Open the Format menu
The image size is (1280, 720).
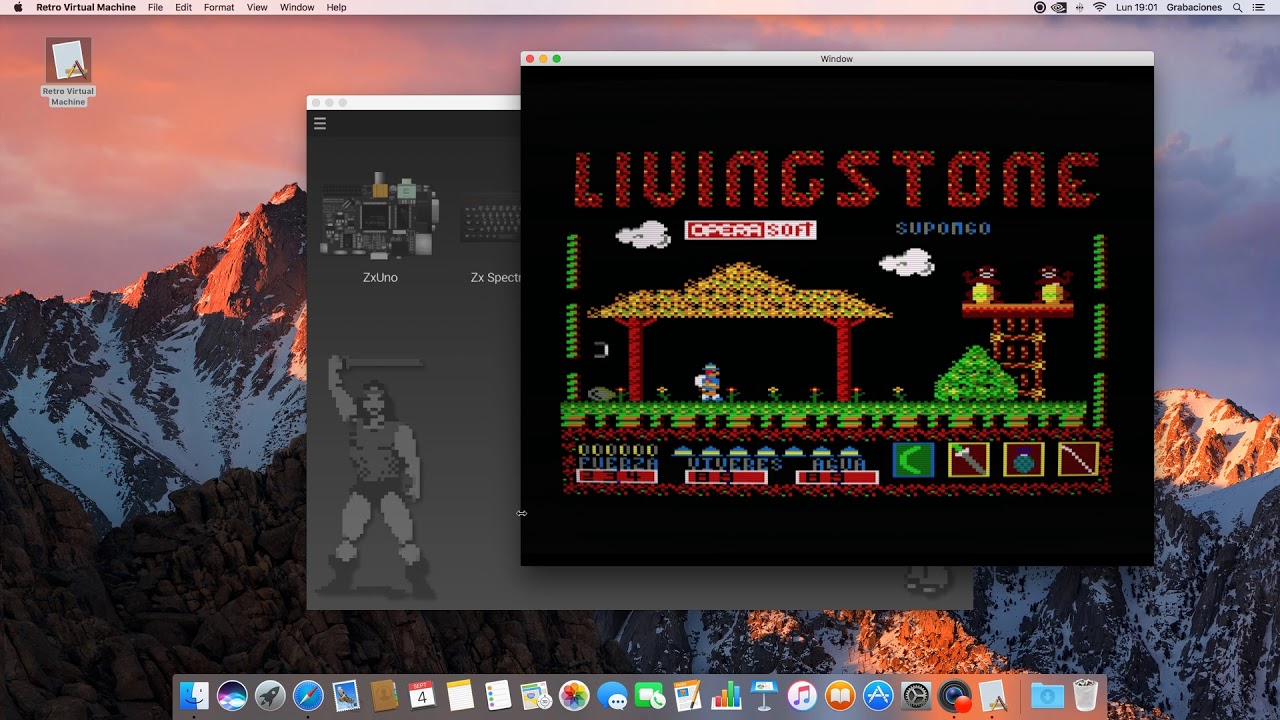[219, 7]
